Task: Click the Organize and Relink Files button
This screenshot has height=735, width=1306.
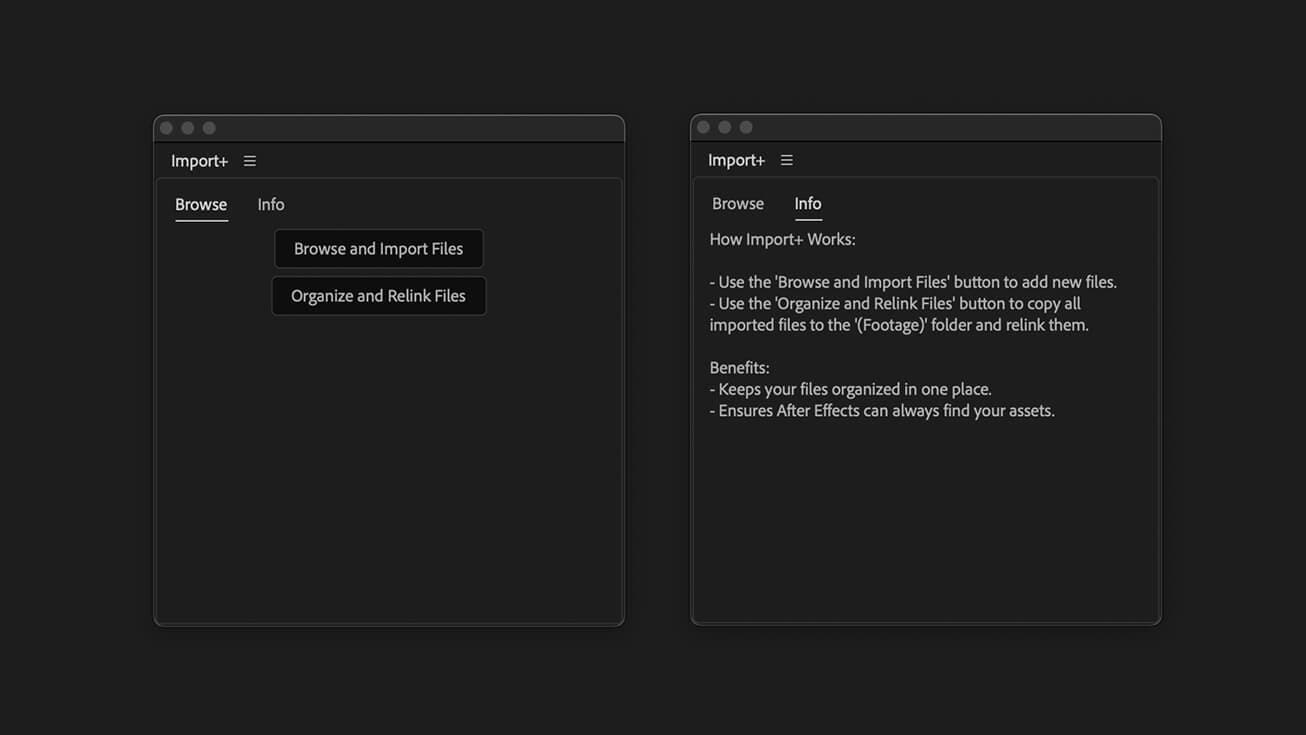Action: coord(378,295)
